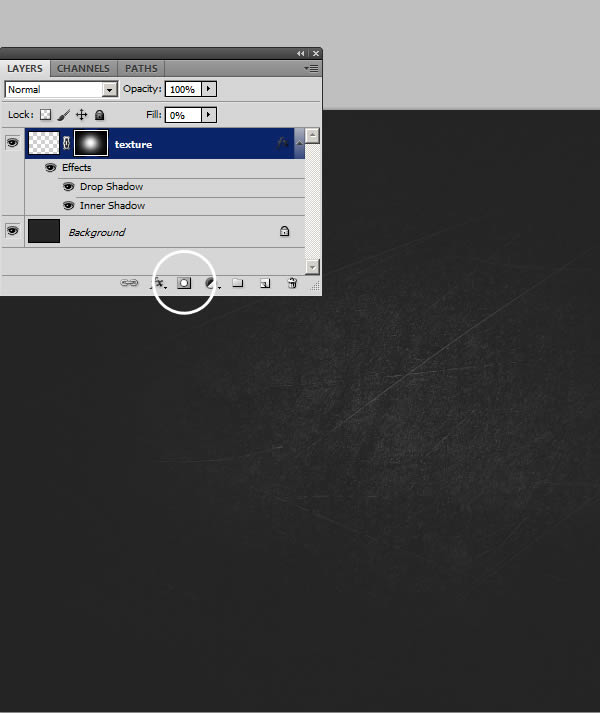Viewport: 600px width, 713px height.
Task: Toggle Lock position for the layer
Action: click(x=82, y=115)
